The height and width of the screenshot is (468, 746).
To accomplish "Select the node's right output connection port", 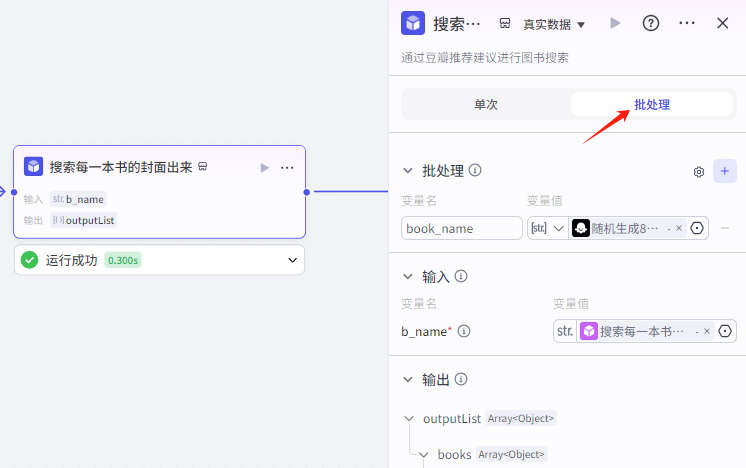I will [306, 192].
